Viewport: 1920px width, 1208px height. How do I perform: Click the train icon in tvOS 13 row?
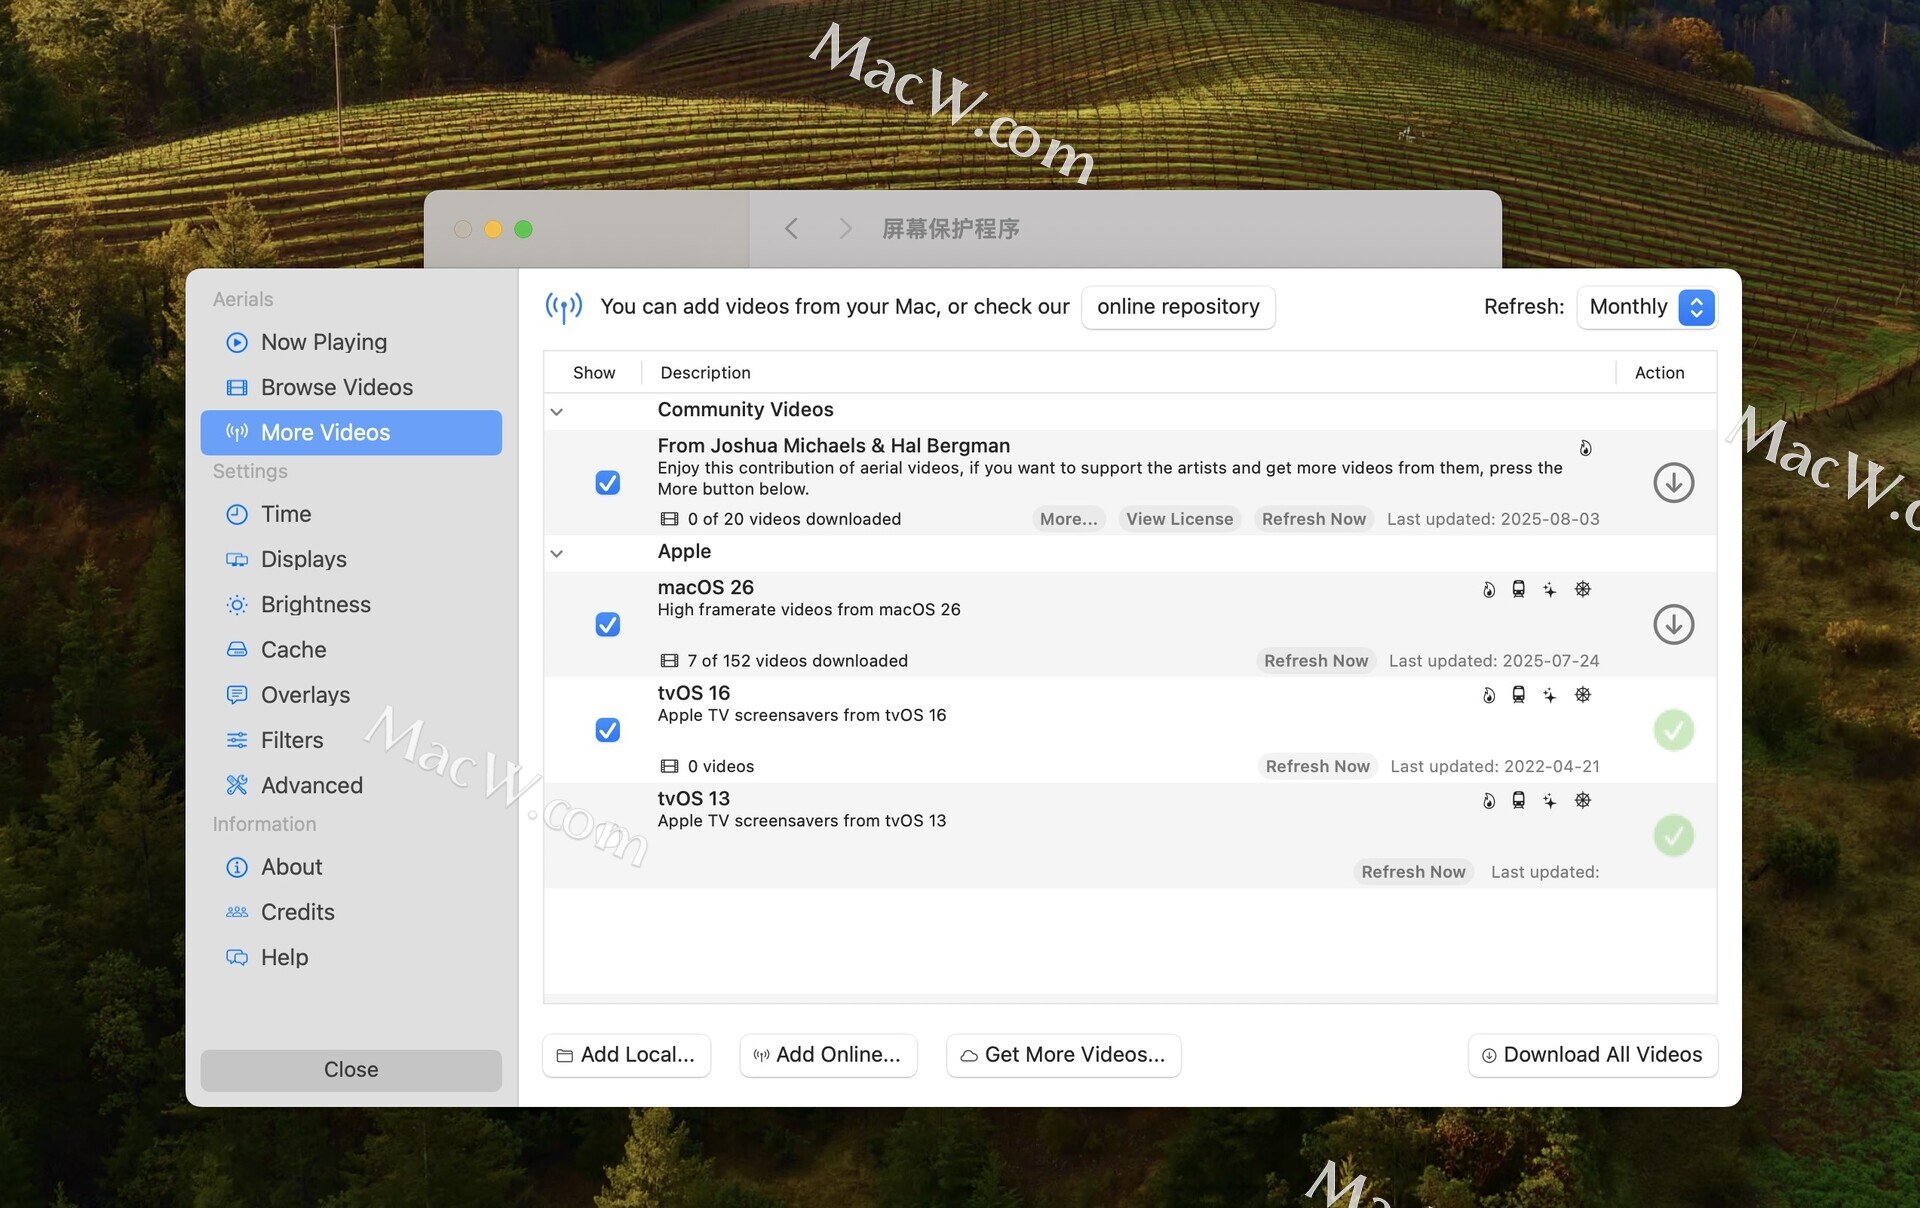[1518, 800]
